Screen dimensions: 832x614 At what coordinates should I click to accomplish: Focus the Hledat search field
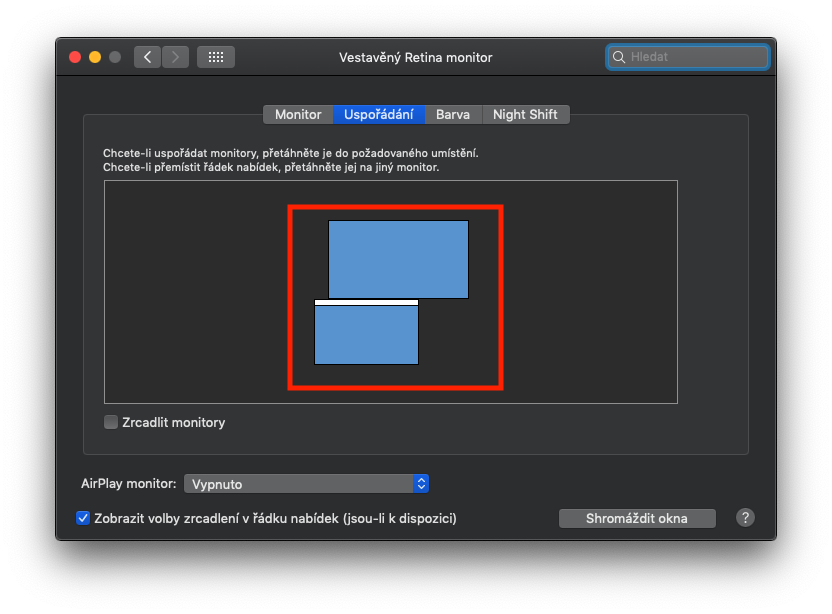(x=695, y=57)
